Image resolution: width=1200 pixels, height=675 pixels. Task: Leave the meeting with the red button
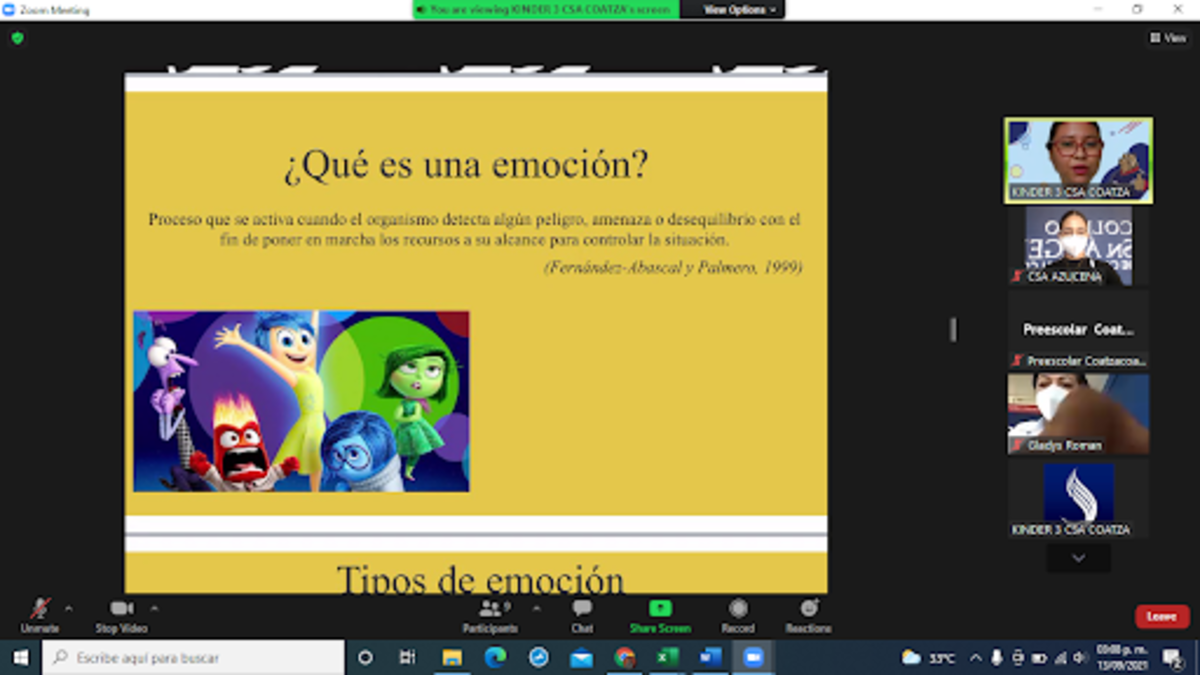coord(1162,616)
